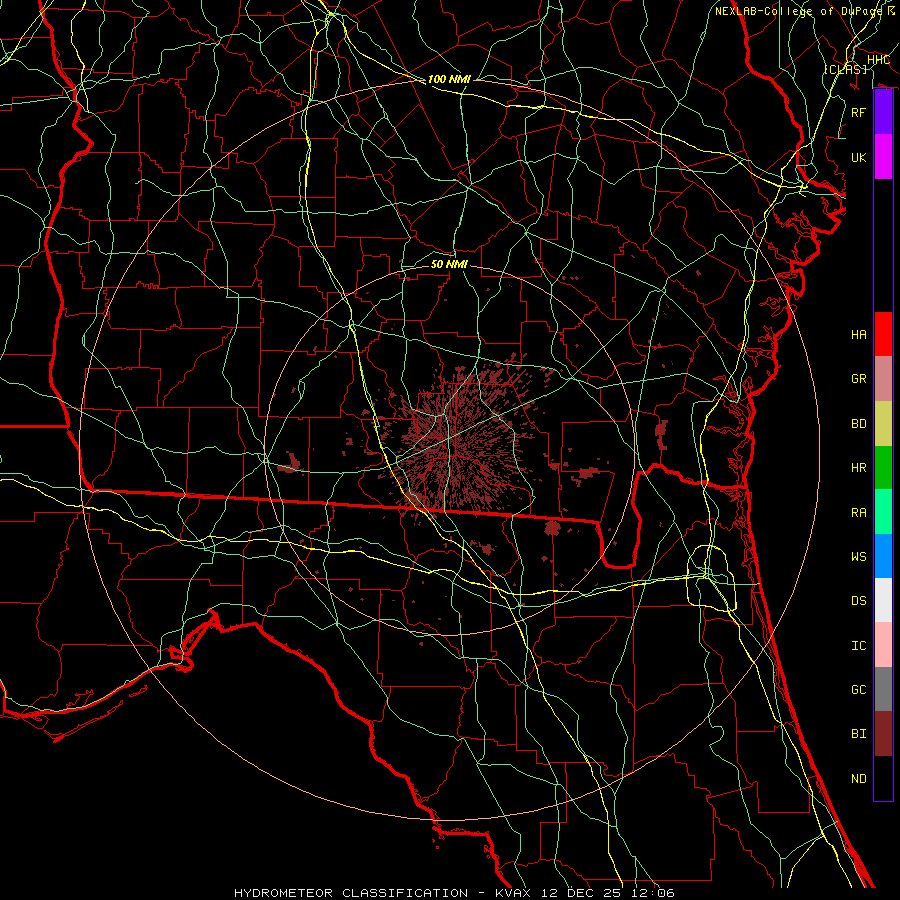Click the KVAX station identifier

pyautogui.click(x=515, y=893)
